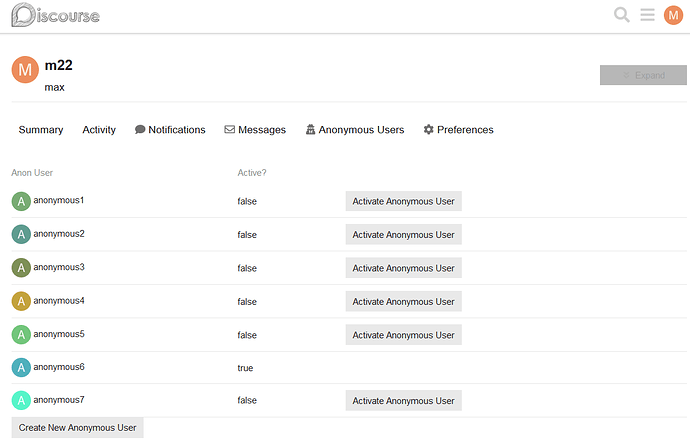Activate anonymous2 user
690x446 pixels.
pyautogui.click(x=404, y=234)
